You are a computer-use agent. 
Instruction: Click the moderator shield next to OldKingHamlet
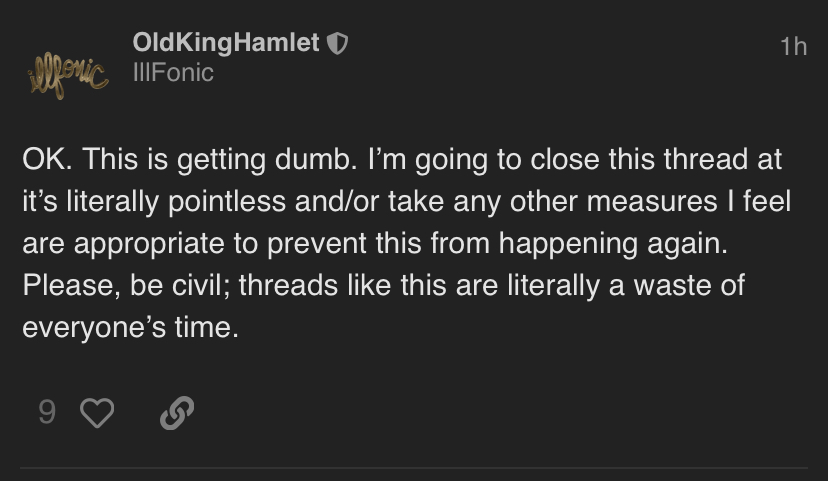[337, 43]
